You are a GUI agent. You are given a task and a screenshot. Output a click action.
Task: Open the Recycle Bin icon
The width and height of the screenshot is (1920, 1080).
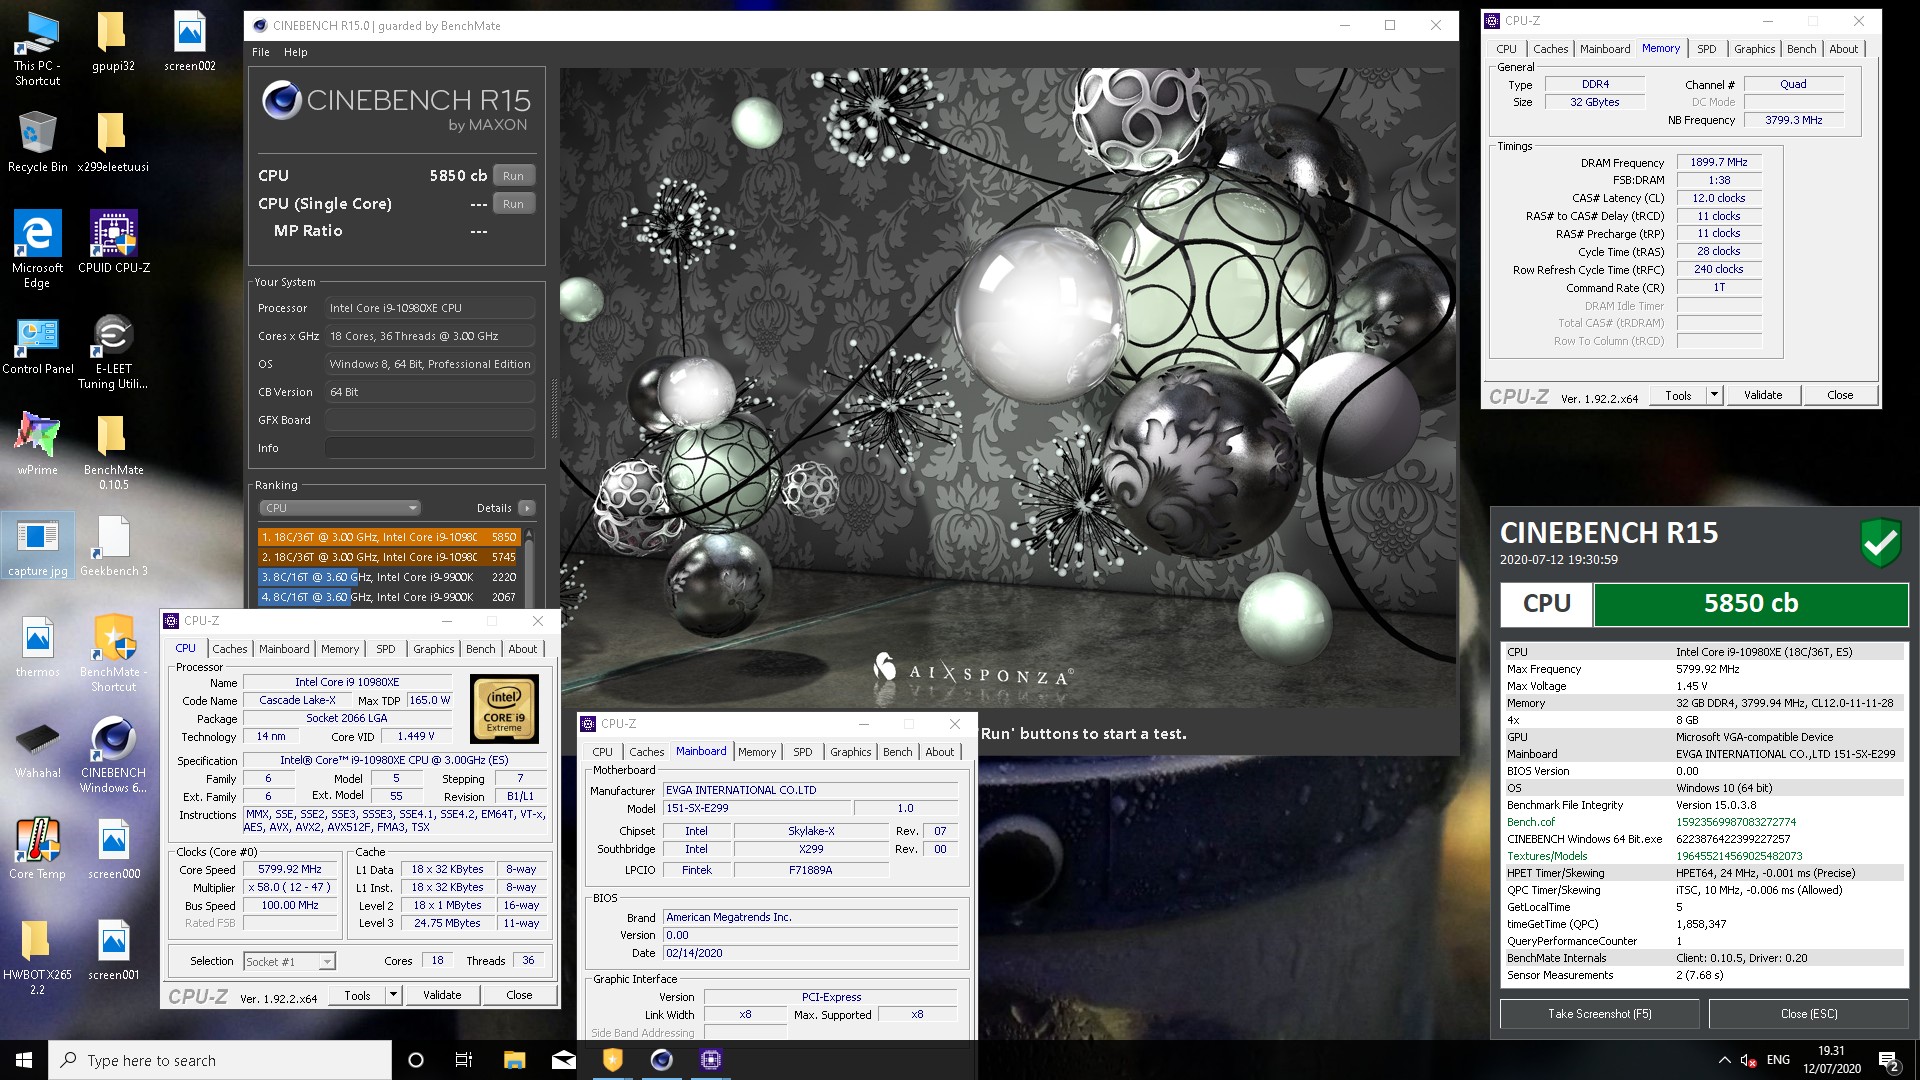tap(37, 142)
